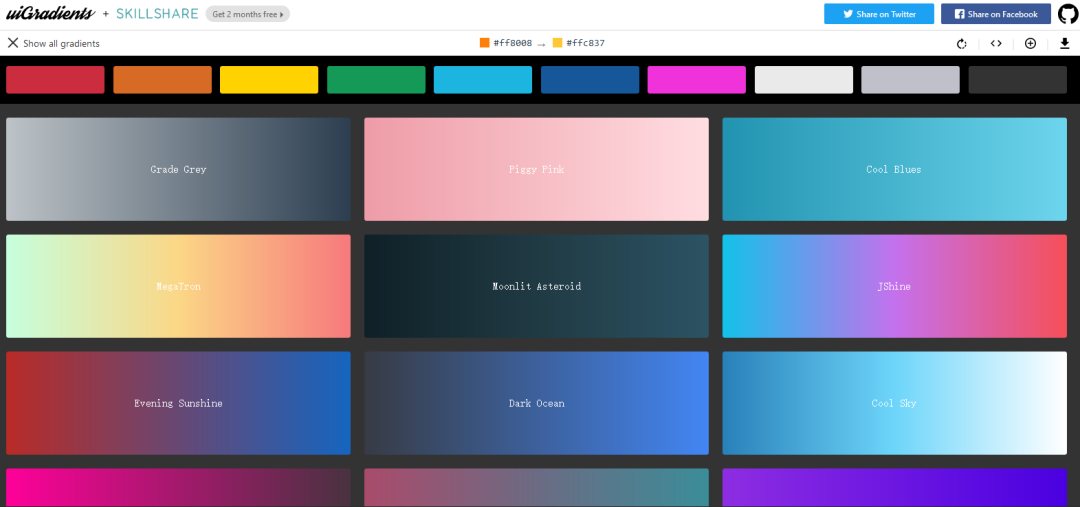Pick the partially visible mauve-to-teal gradient card
The width and height of the screenshot is (1080, 507).
(x=537, y=488)
